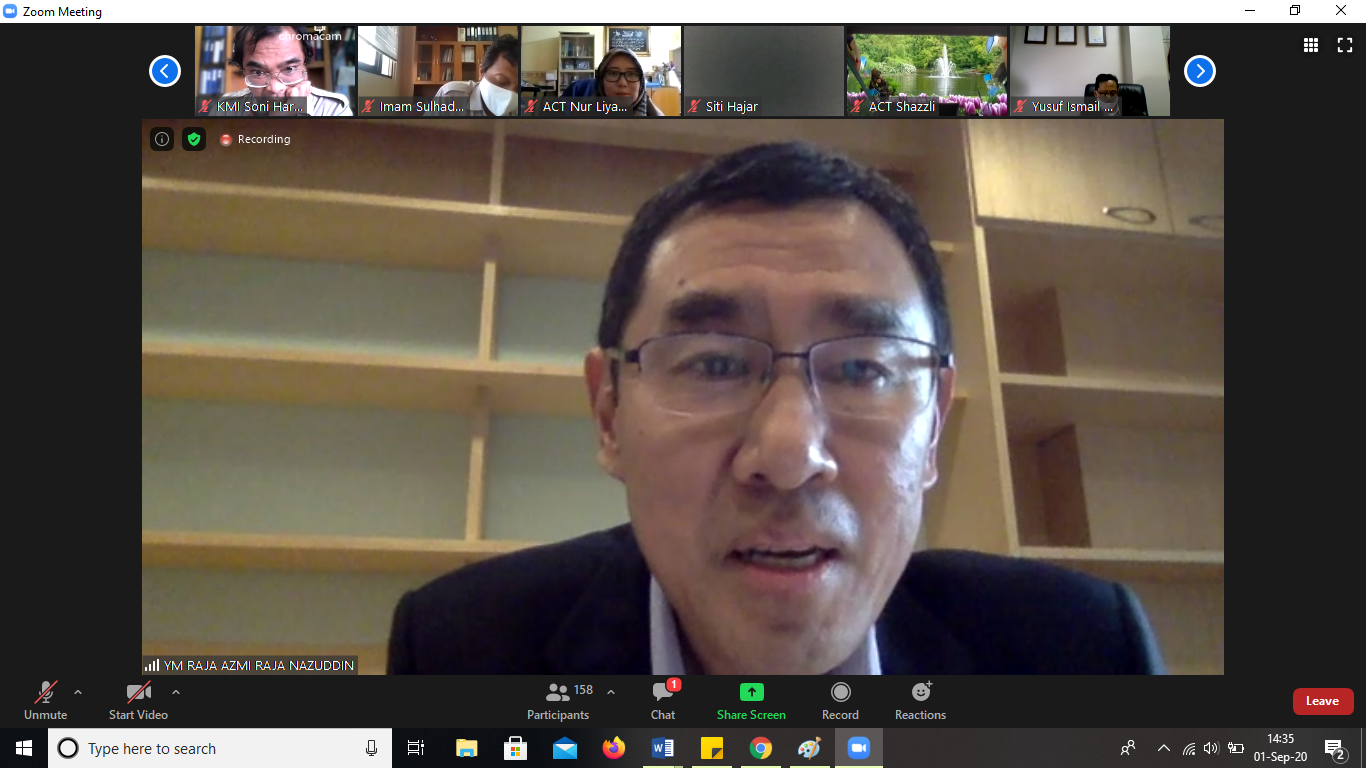Viewport: 1366px width, 768px height.
Task: Click the green encryption shield icon
Action: tap(194, 139)
